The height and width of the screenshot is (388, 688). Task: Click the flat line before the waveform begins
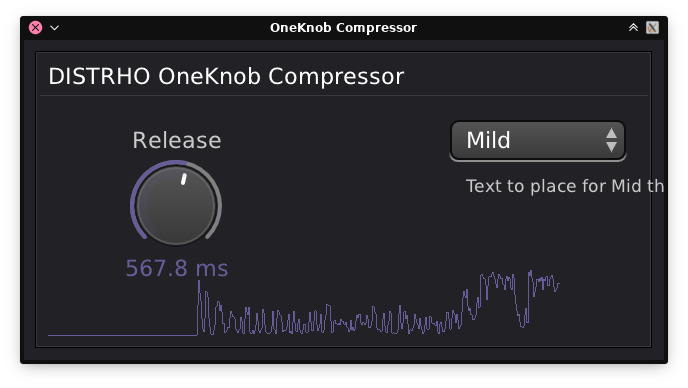click(x=122, y=335)
